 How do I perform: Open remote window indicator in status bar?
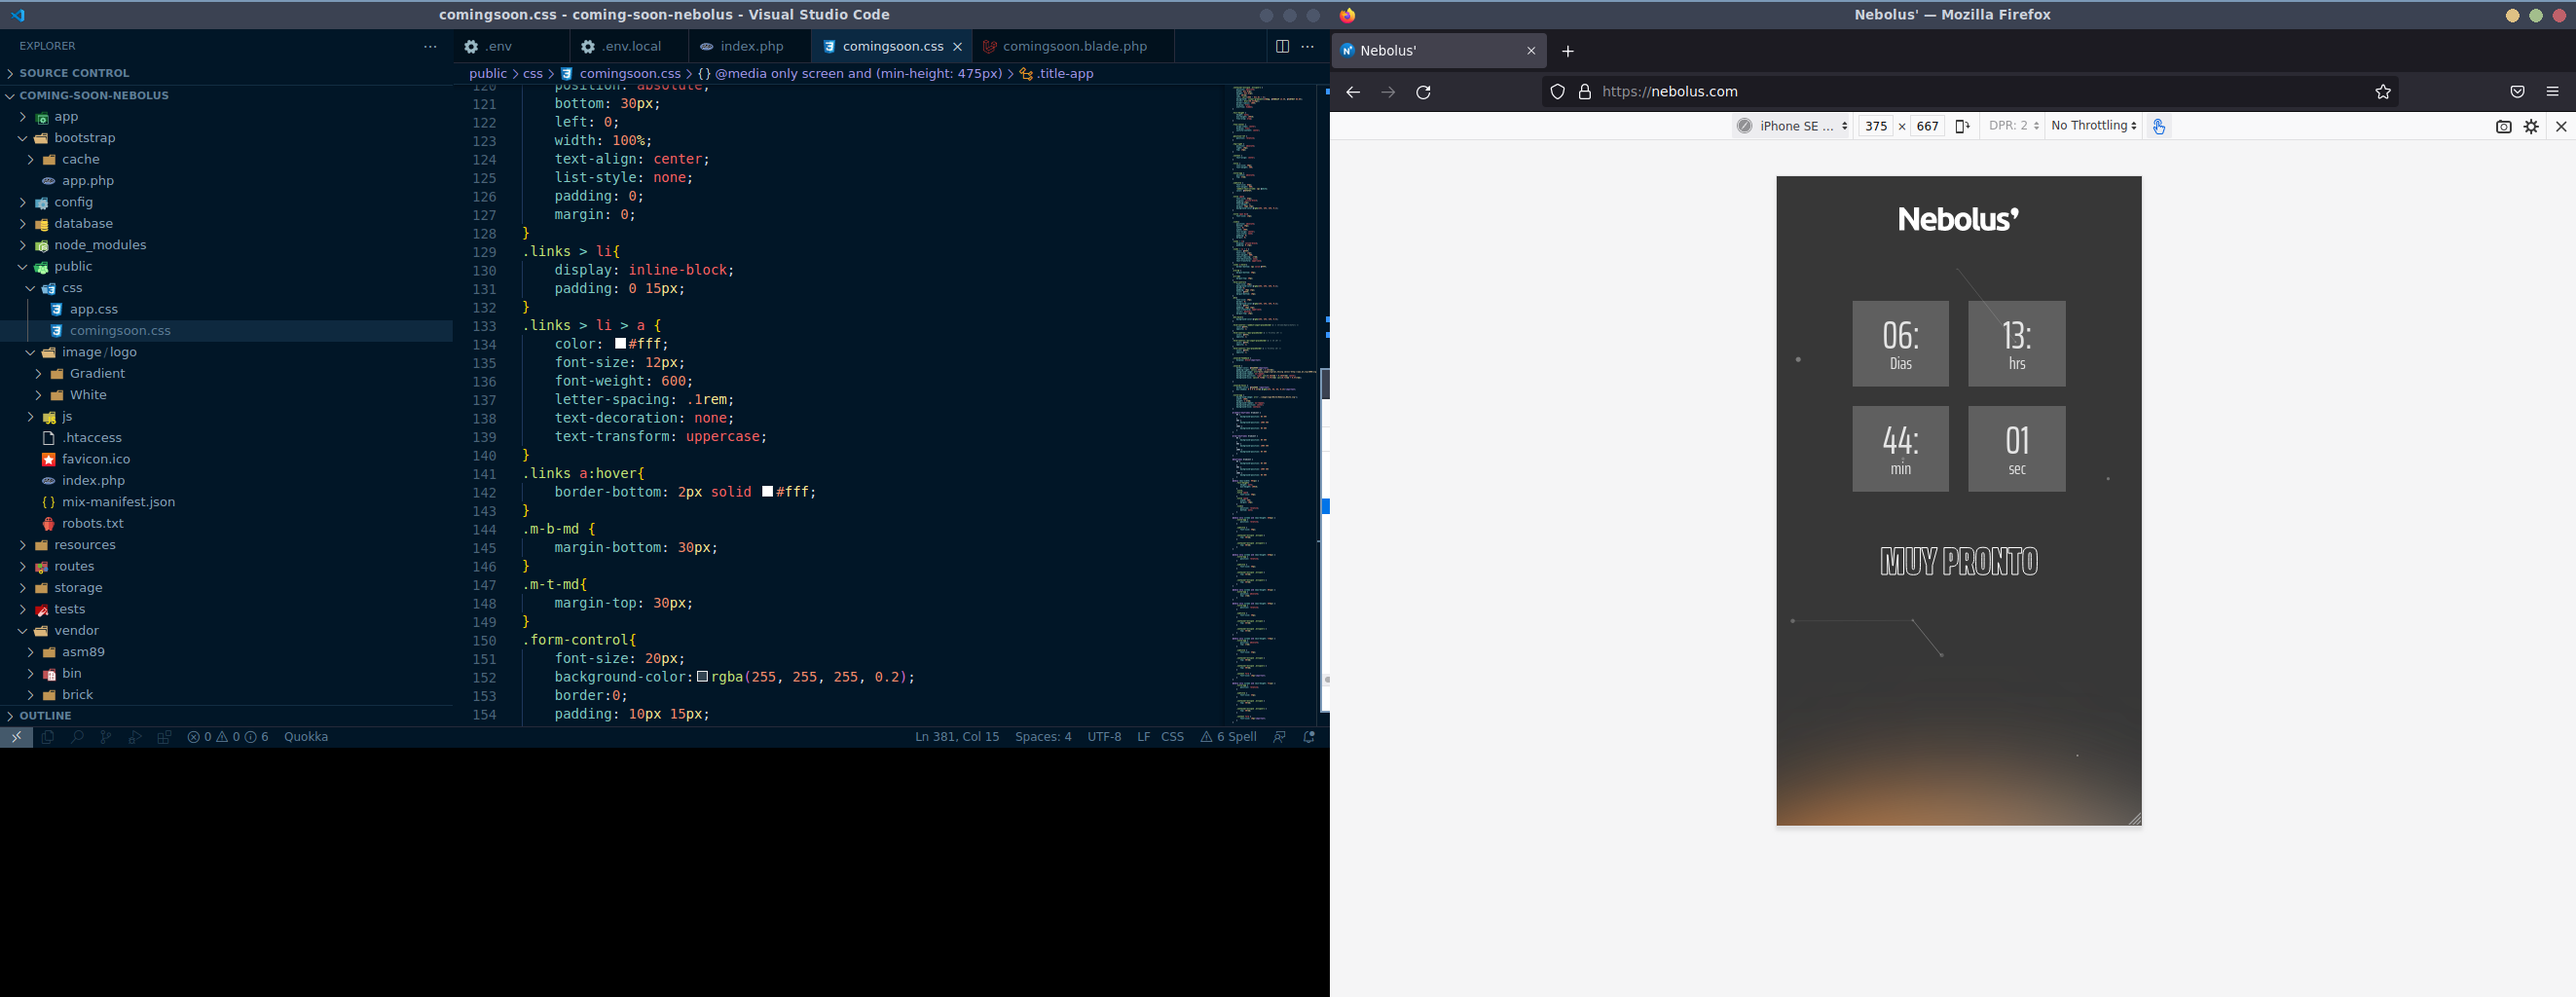point(16,737)
